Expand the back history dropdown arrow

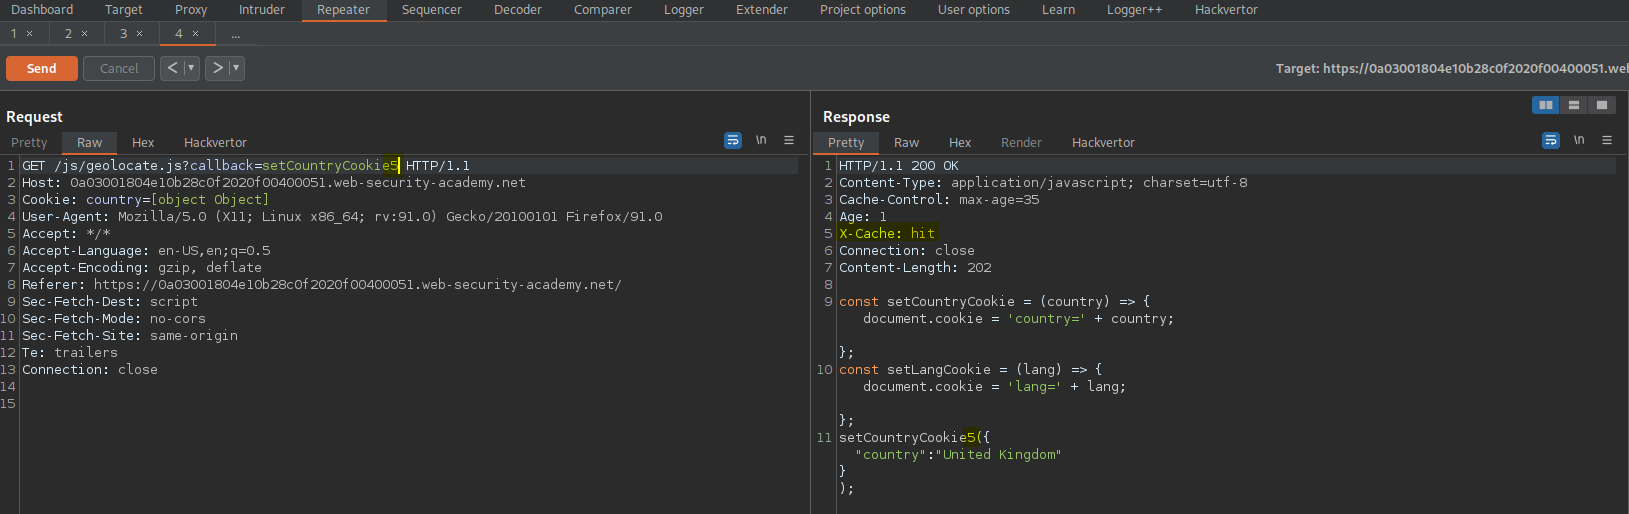coord(191,68)
